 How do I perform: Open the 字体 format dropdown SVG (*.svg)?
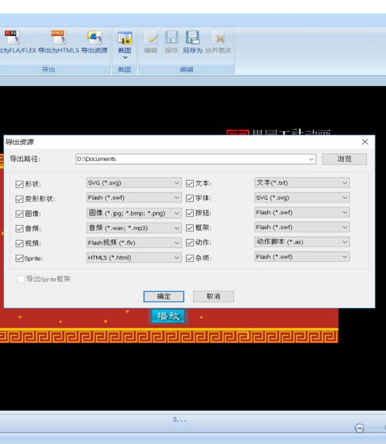coord(302,198)
